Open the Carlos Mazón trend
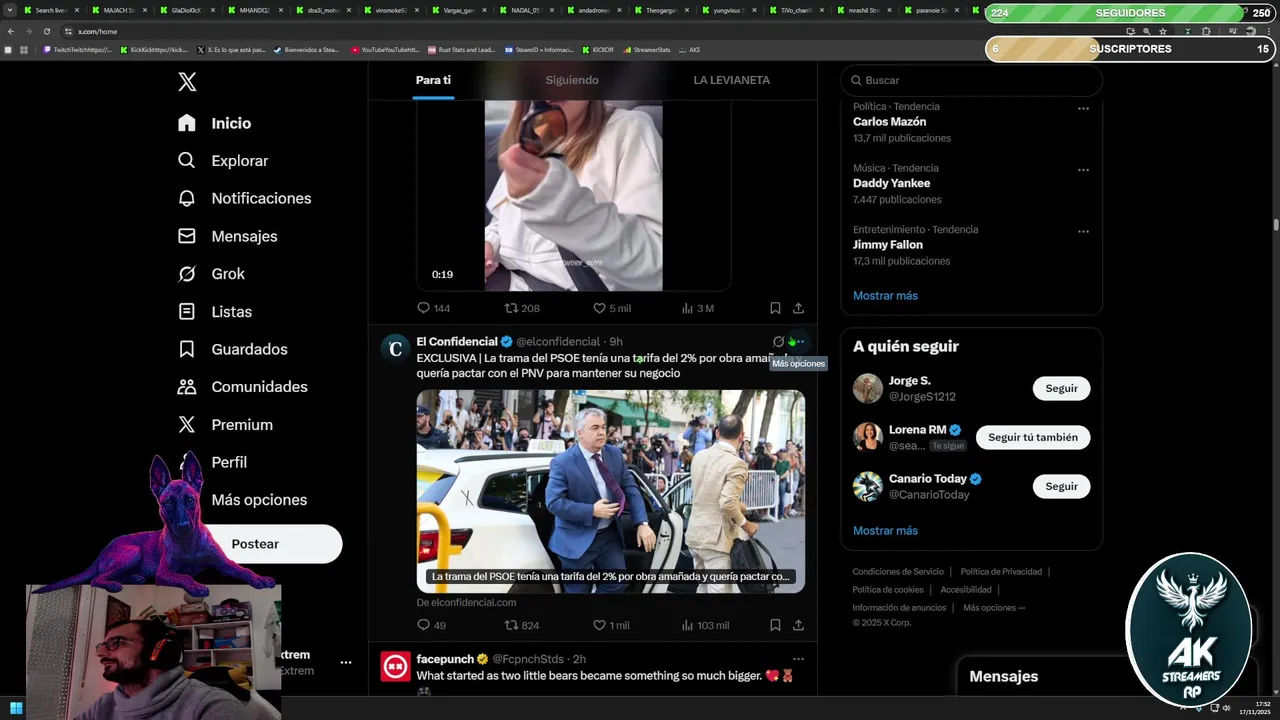 (x=889, y=122)
